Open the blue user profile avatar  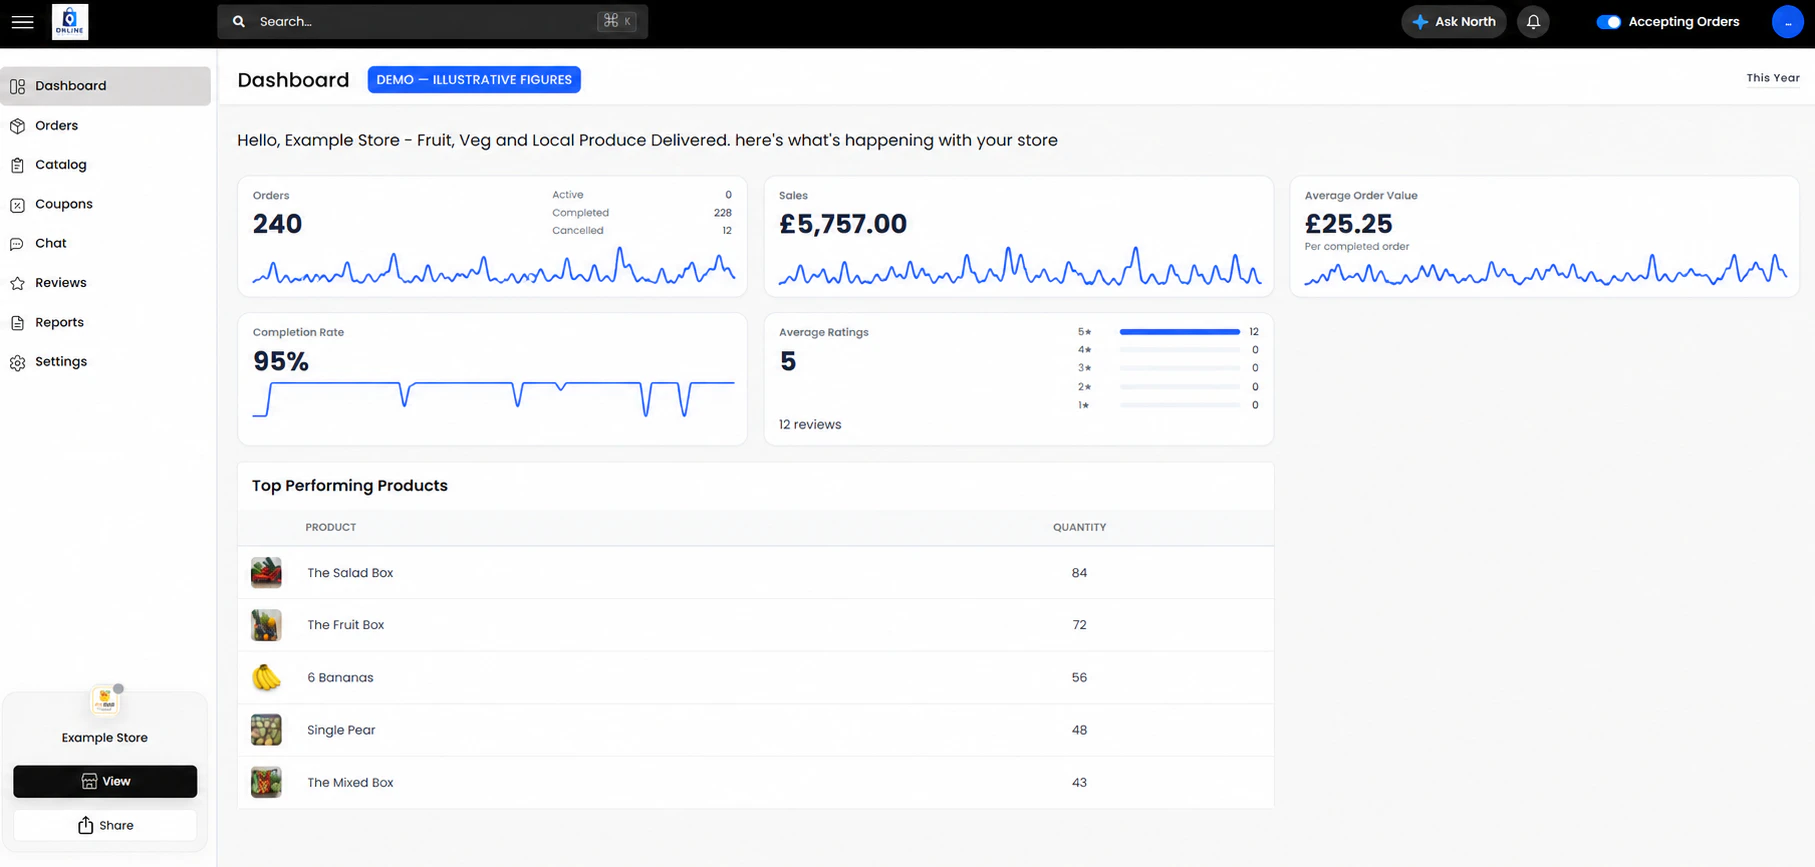pos(1787,21)
